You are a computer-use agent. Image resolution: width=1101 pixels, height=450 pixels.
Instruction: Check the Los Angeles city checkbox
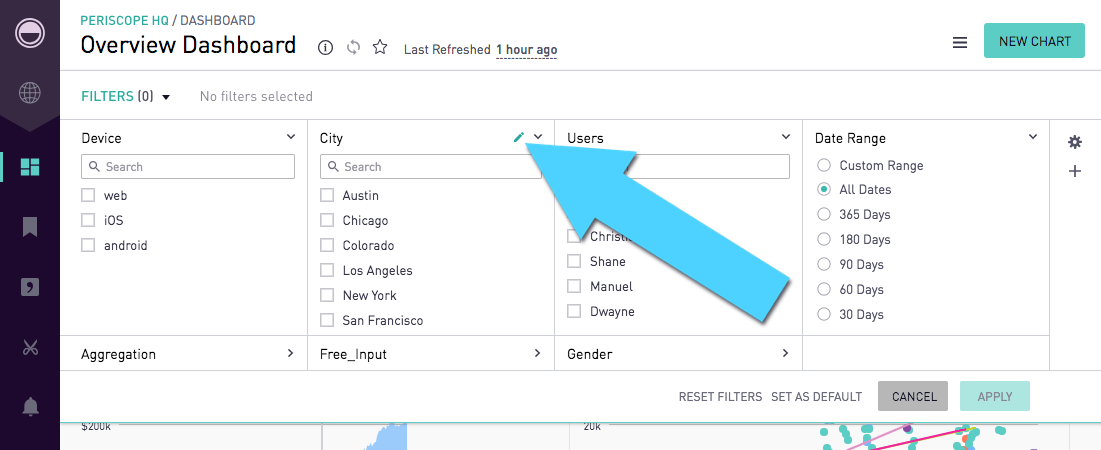point(327,270)
